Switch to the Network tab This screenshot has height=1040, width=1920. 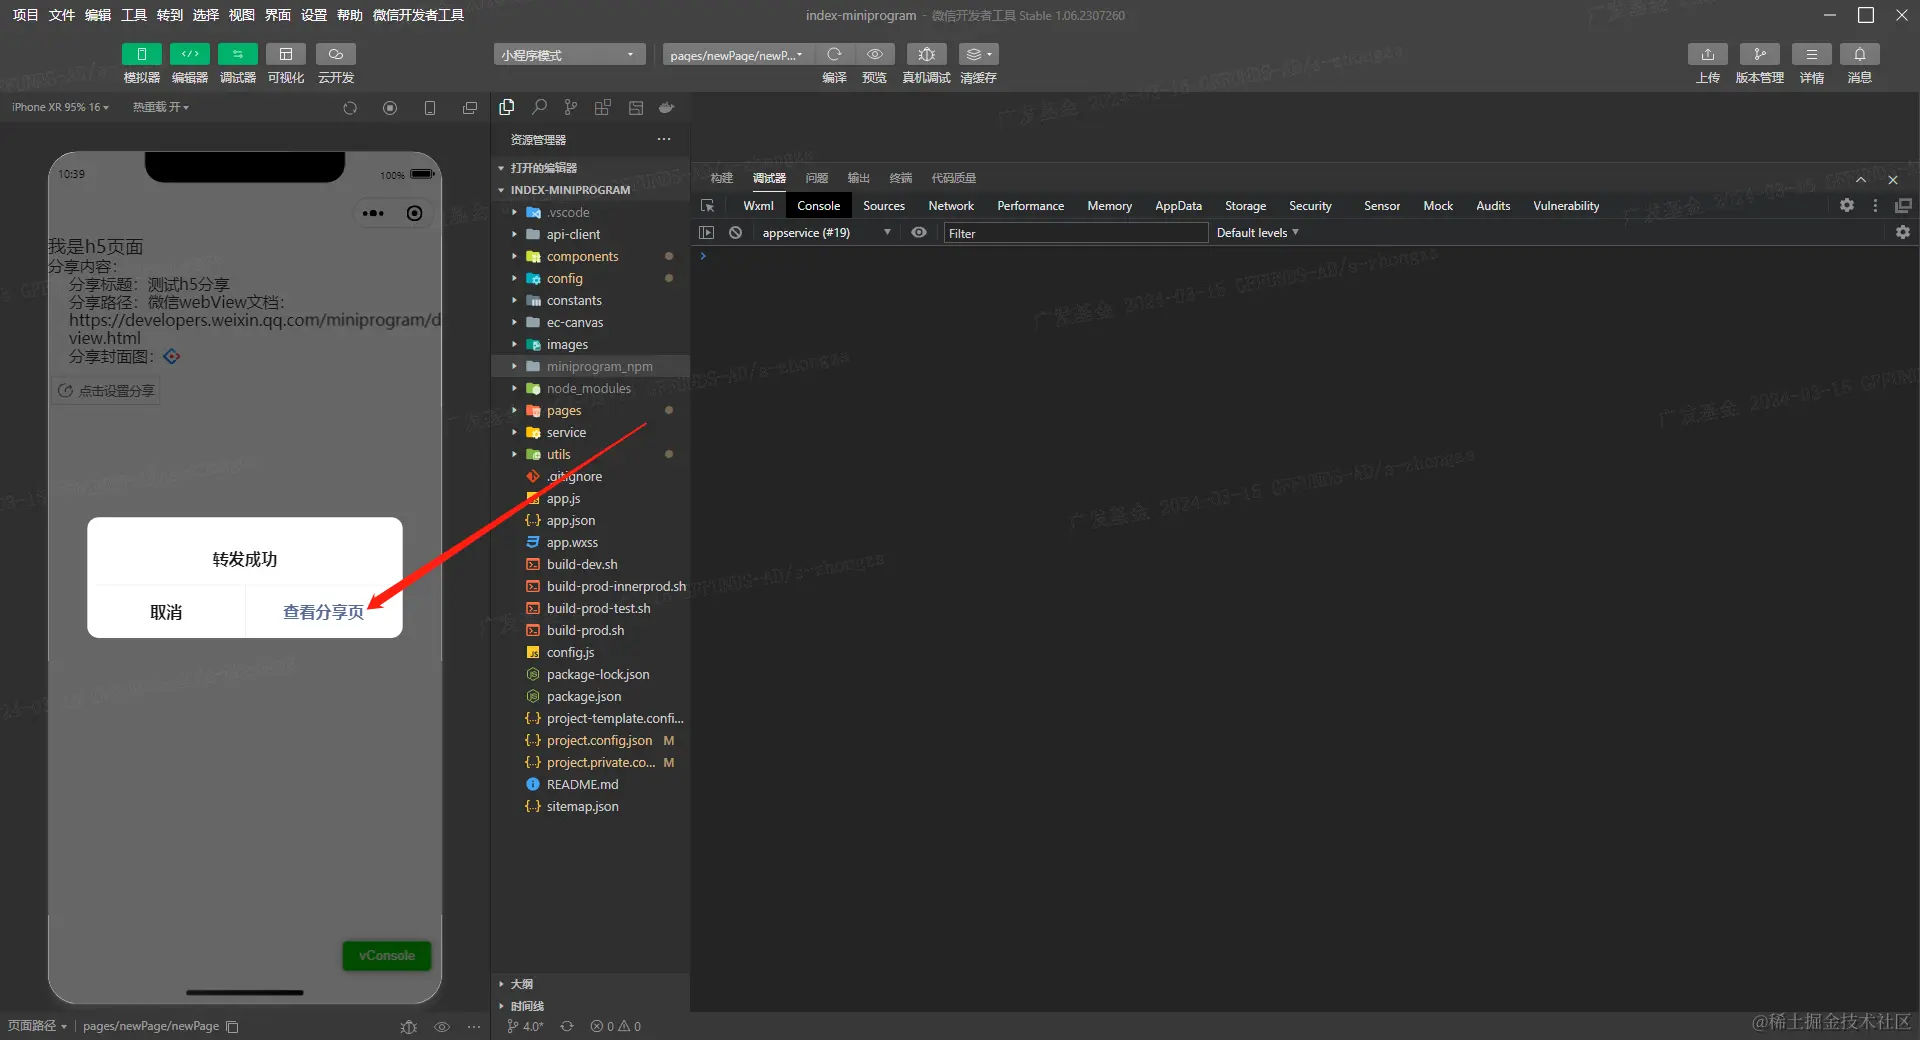click(951, 206)
